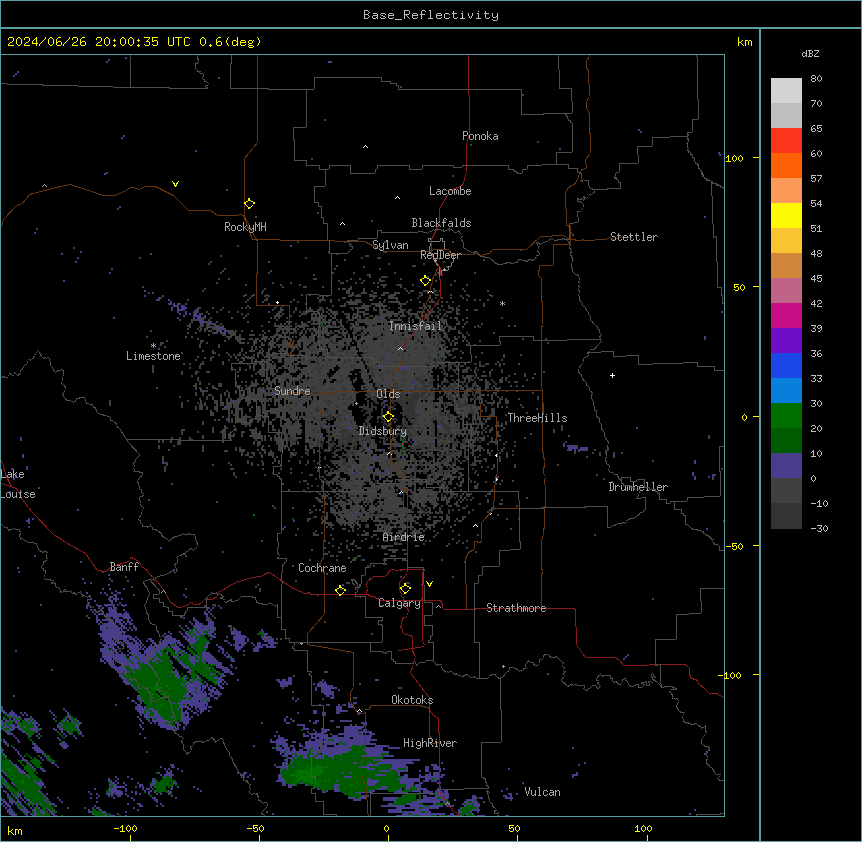Image resolution: width=862 pixels, height=842 pixels.
Task: Click the dBZ legend heading
Action: (x=810, y=53)
